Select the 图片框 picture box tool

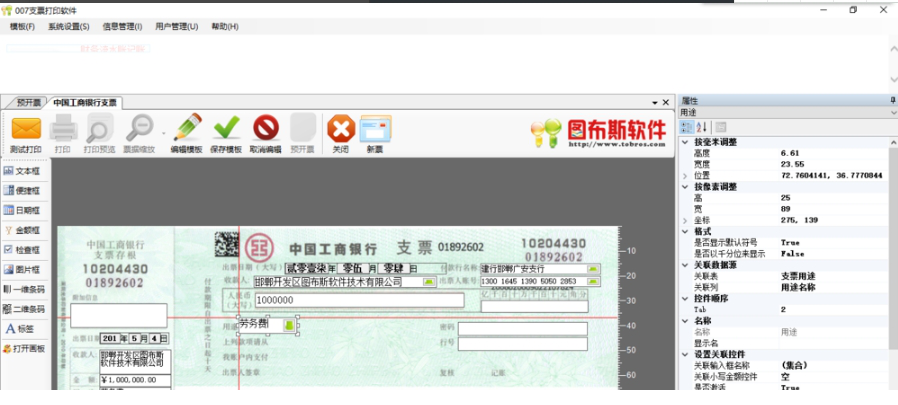point(22,269)
